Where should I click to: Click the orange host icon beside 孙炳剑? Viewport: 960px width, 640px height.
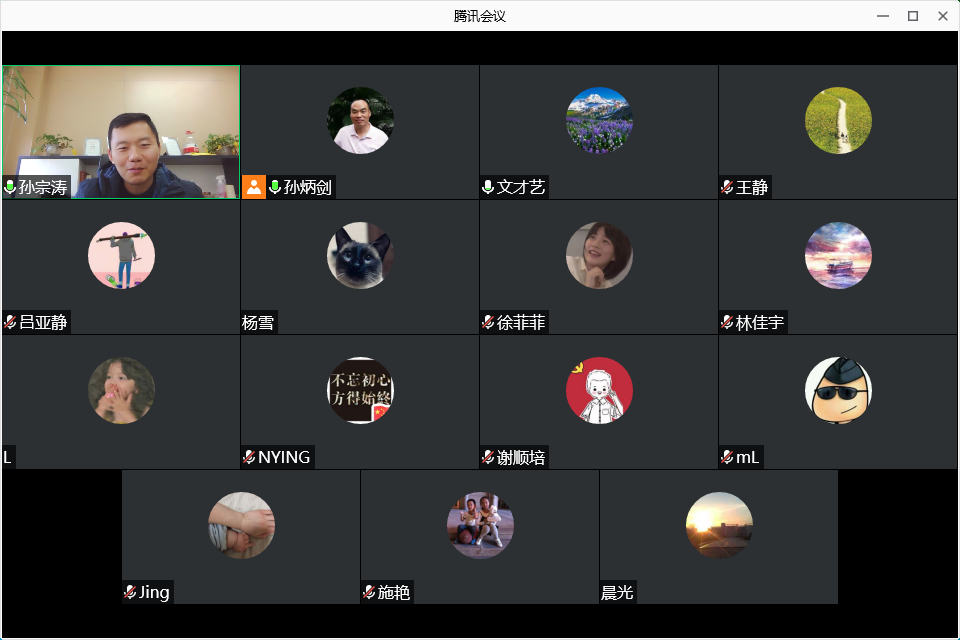click(x=254, y=187)
